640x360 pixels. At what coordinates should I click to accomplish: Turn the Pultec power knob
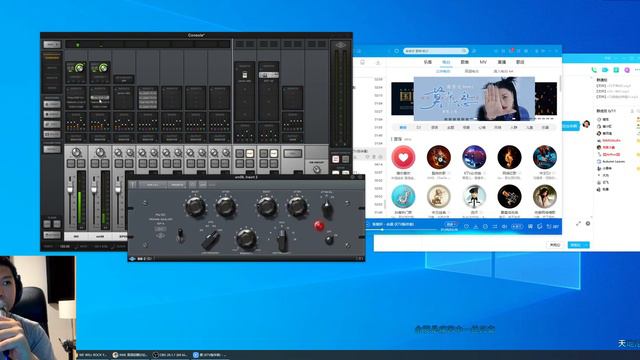point(329,240)
